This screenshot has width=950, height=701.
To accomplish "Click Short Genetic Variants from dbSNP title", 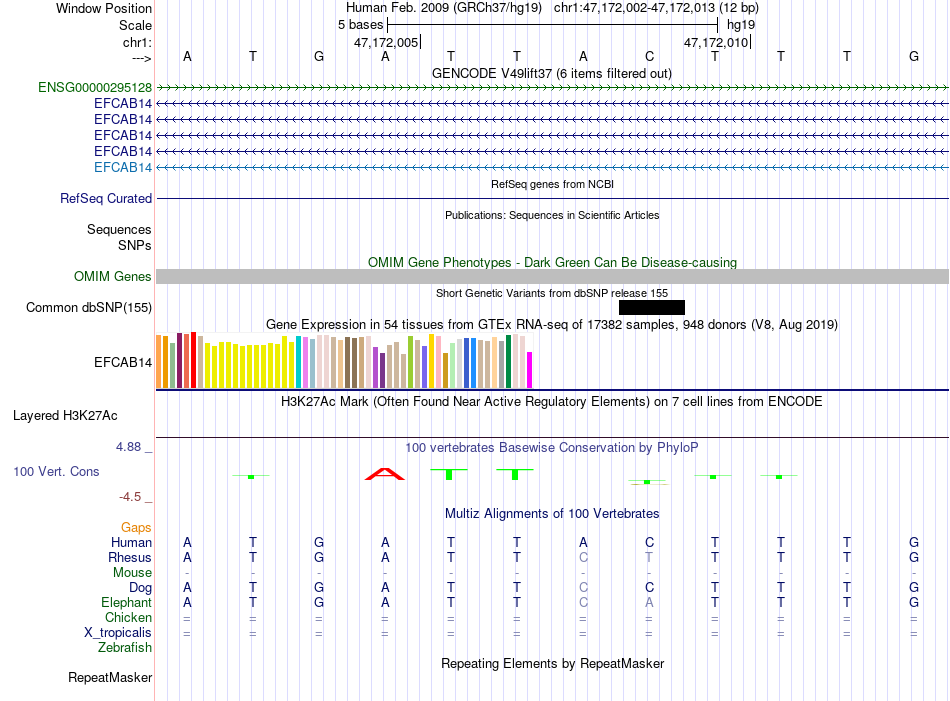I will [552, 293].
